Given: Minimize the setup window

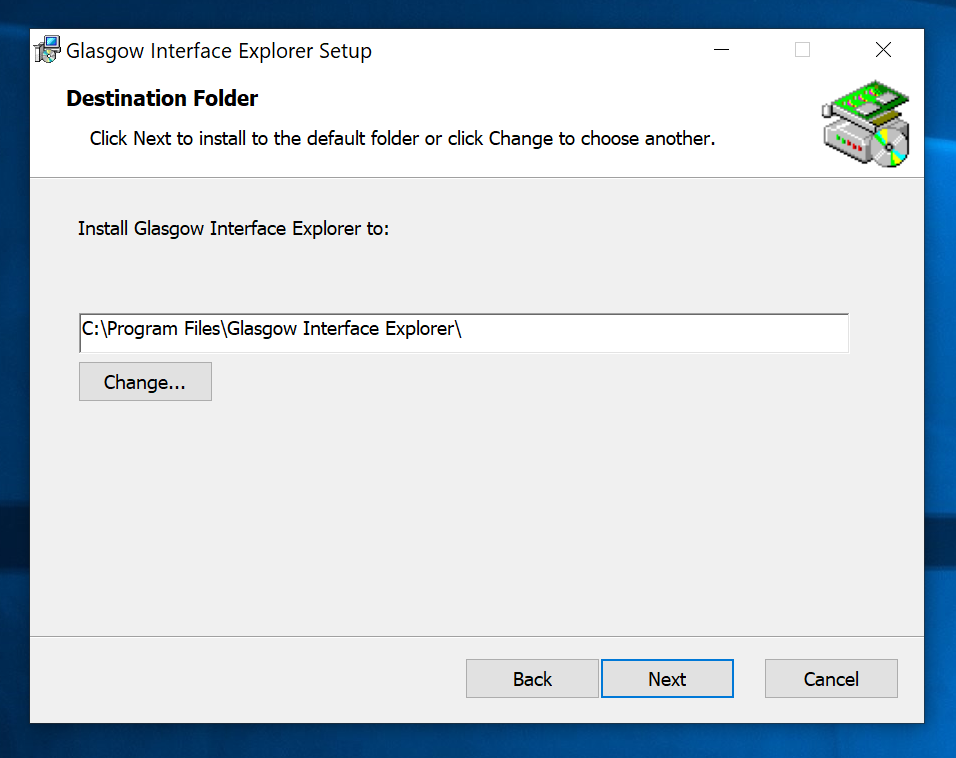Looking at the screenshot, I should click(x=721, y=49).
